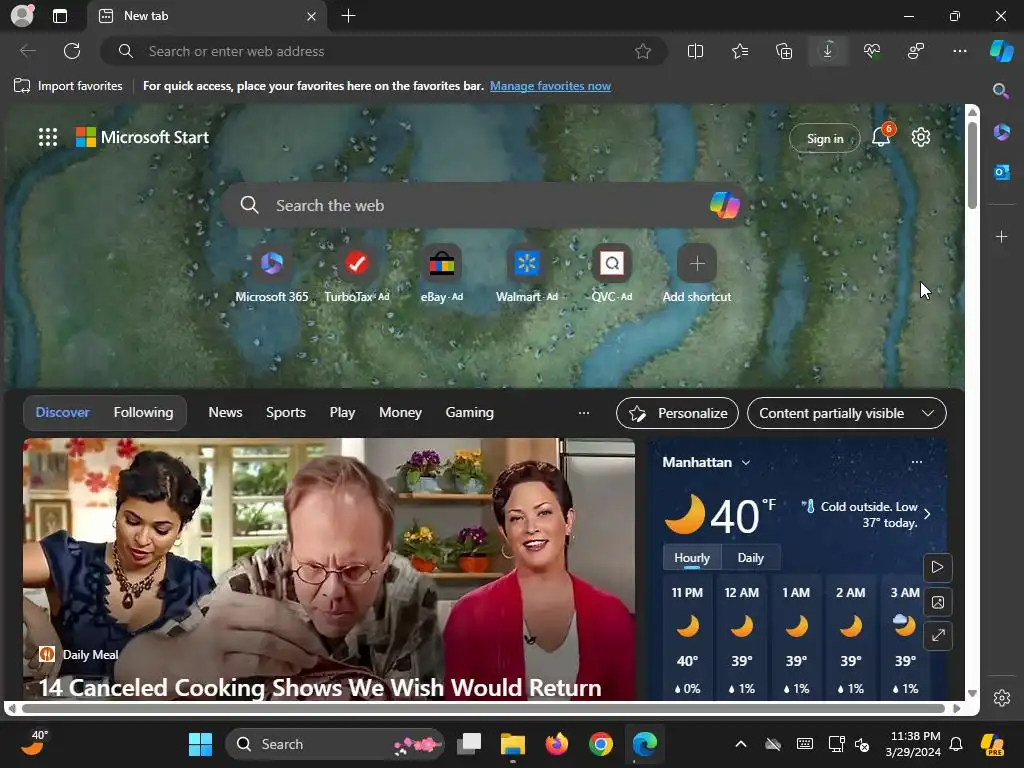Open the canceled cooking shows article
The height and width of the screenshot is (768, 1024).
click(320, 688)
